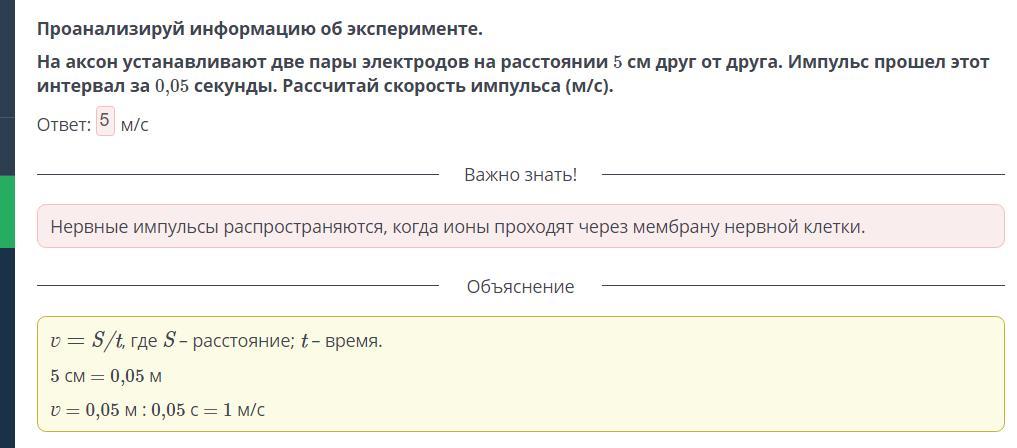The height and width of the screenshot is (448, 1017).
Task: Click the "Объяснение" section header
Action: pos(520,287)
